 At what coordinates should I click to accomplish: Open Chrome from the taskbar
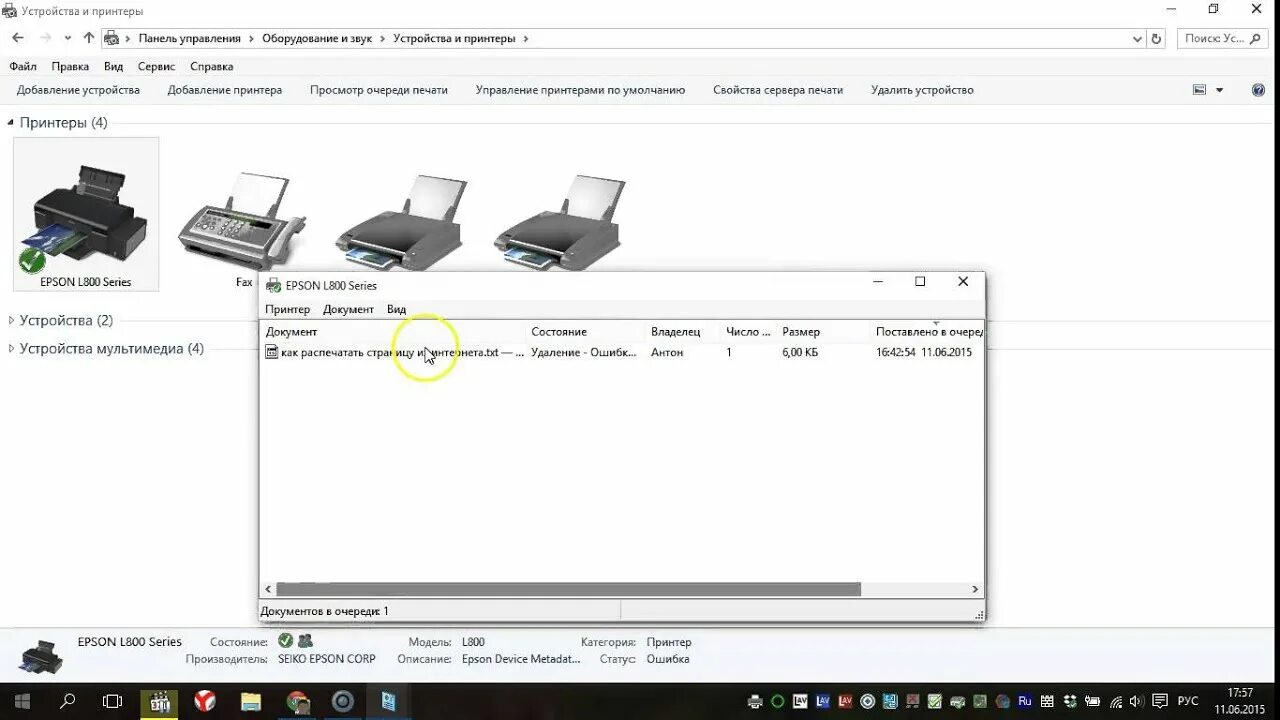297,701
